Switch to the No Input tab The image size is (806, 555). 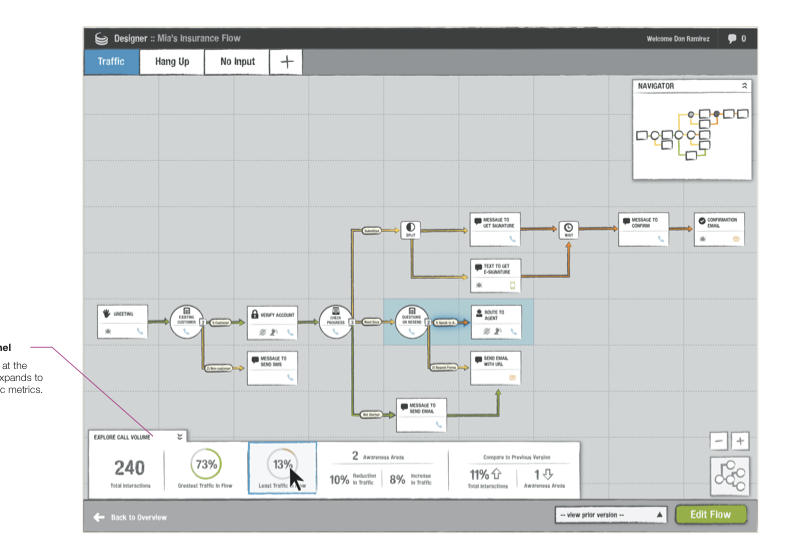point(237,62)
